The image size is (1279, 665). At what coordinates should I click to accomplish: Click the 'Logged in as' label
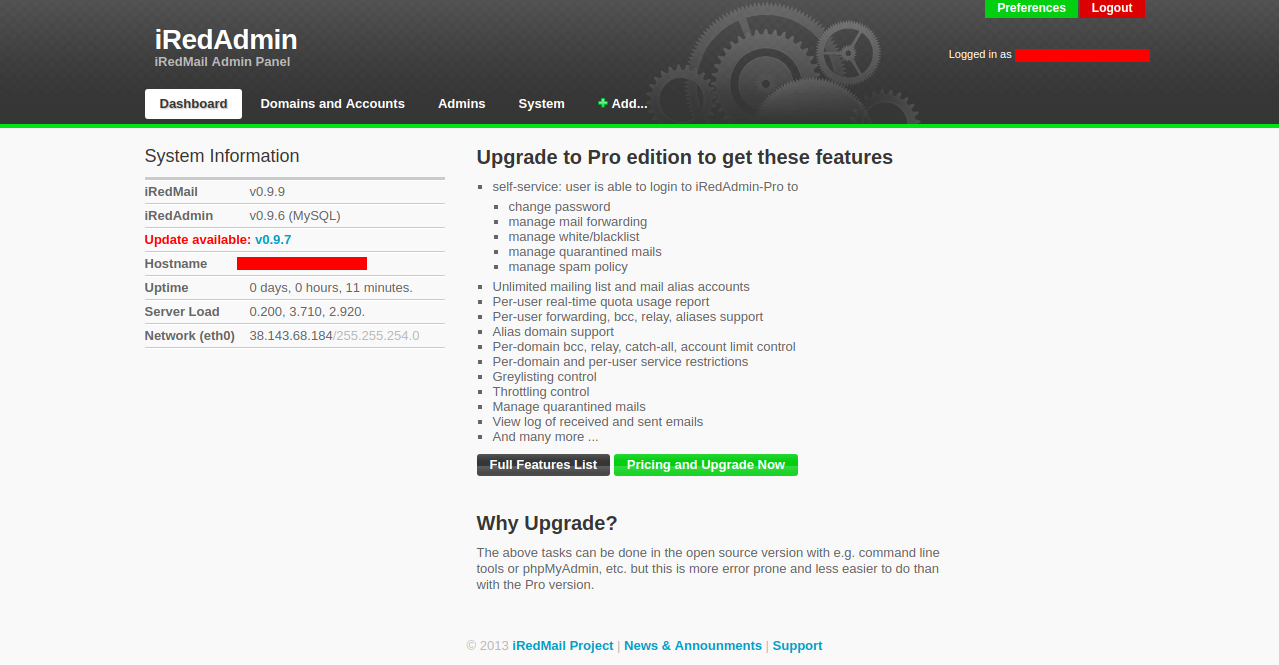980,55
